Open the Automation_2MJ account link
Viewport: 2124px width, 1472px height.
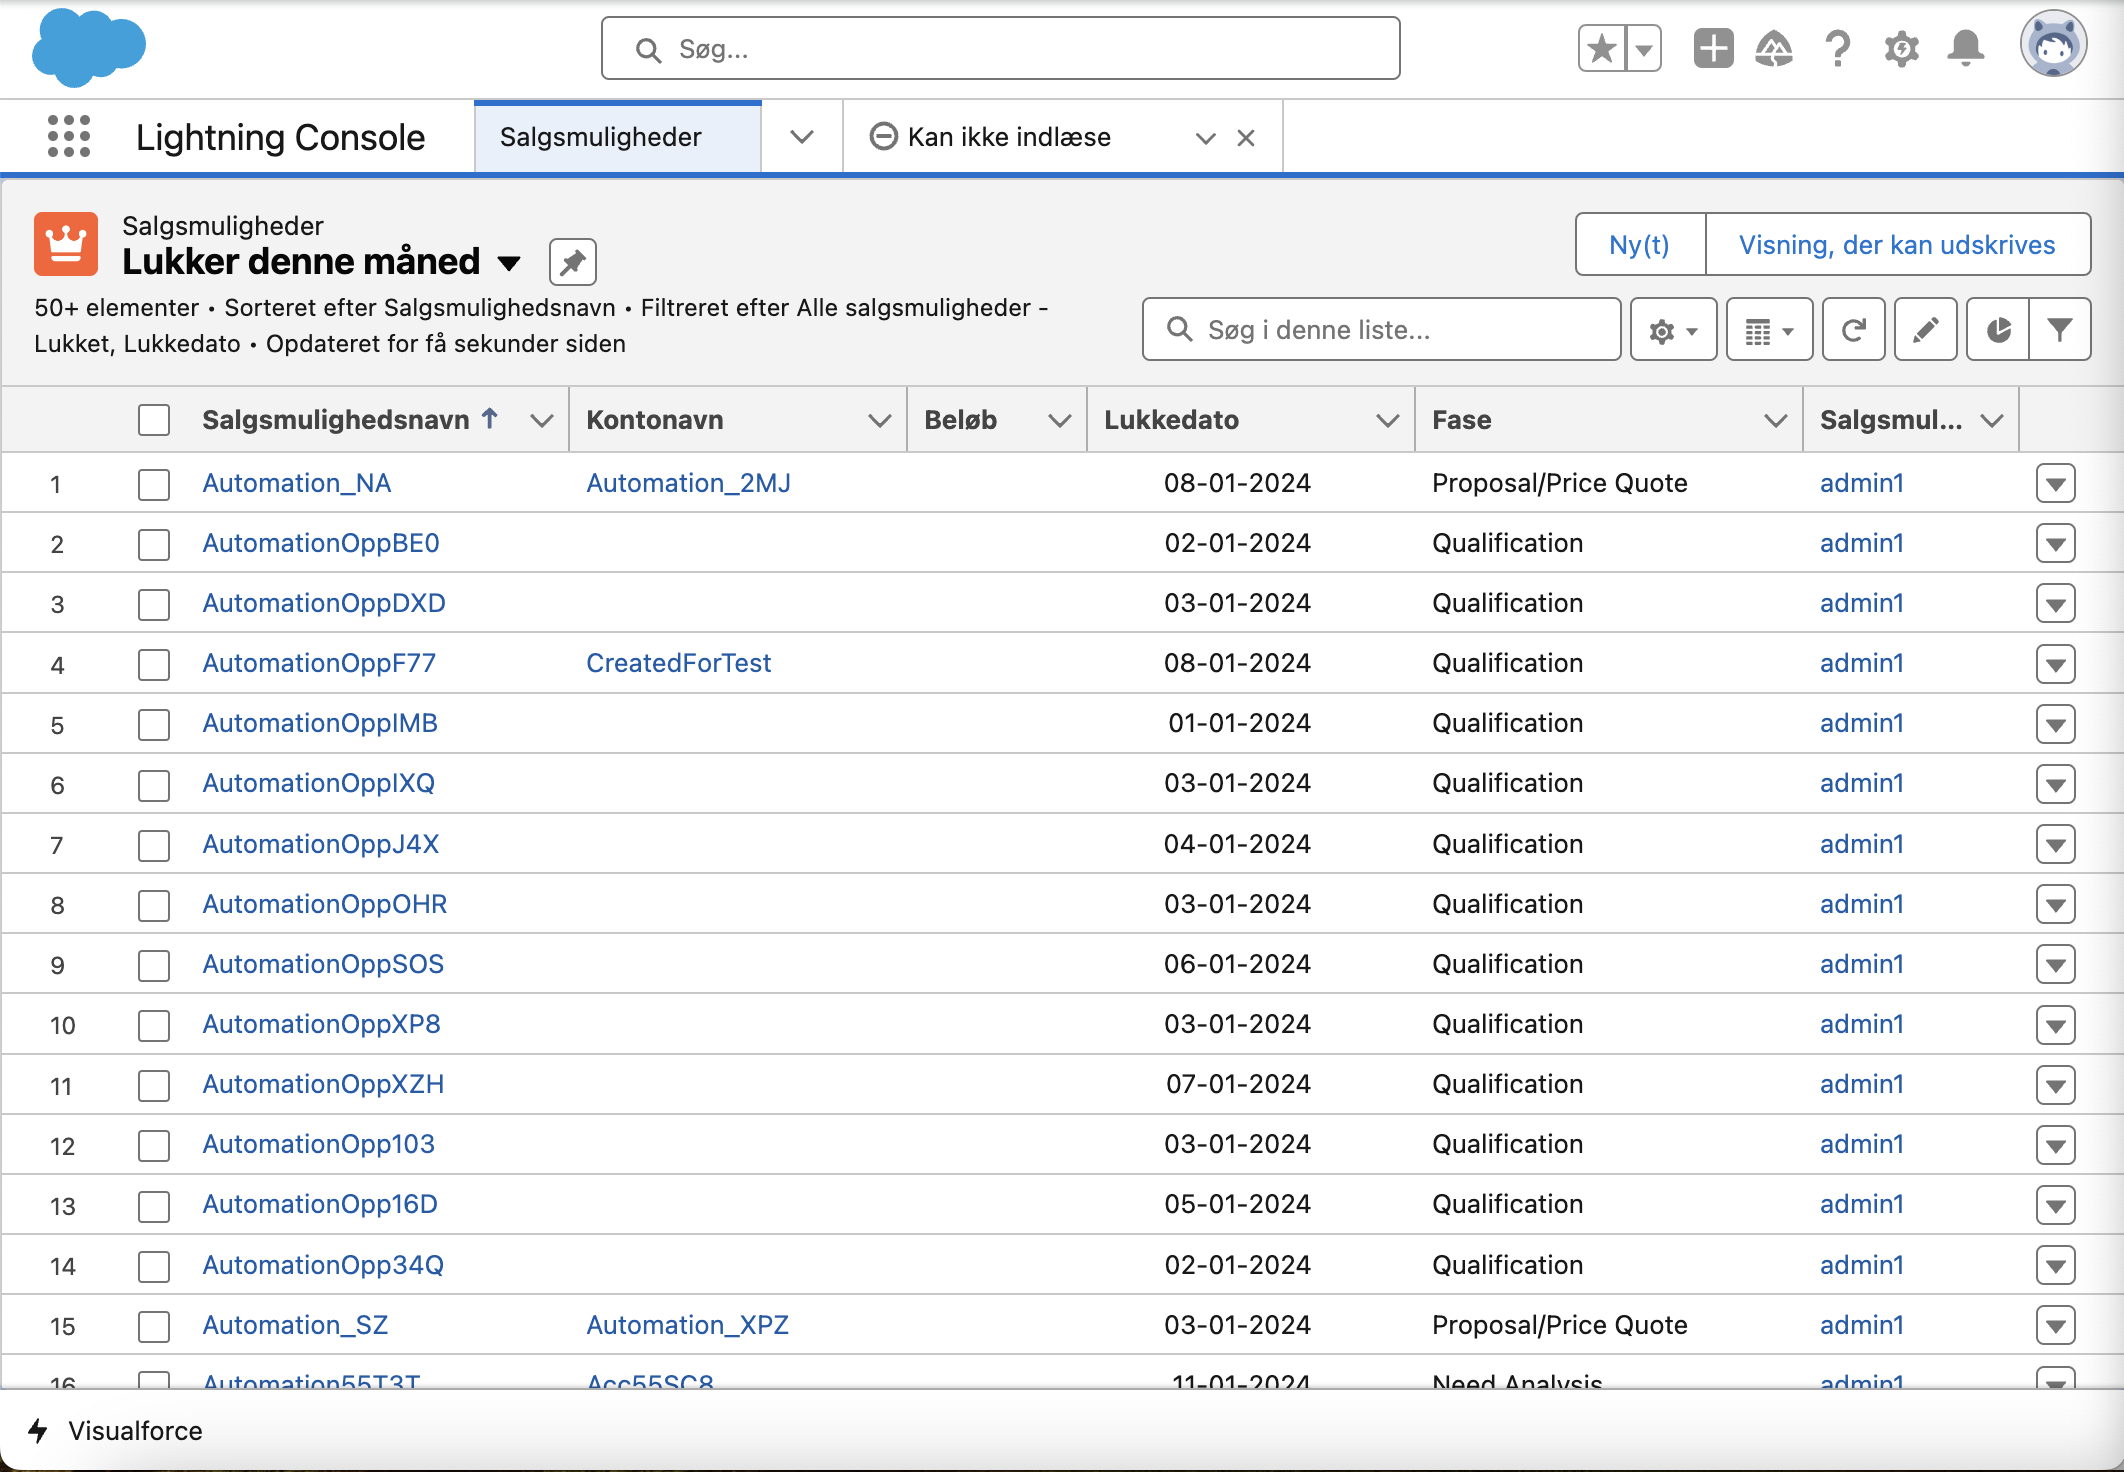688,482
